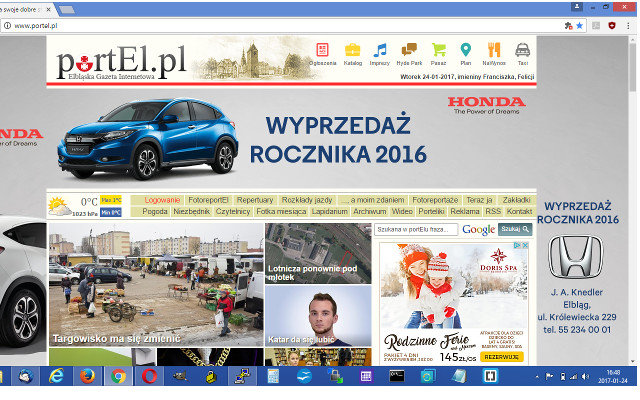Click the red shield extension icon
Screen dimensions: 640x400
[611, 26]
